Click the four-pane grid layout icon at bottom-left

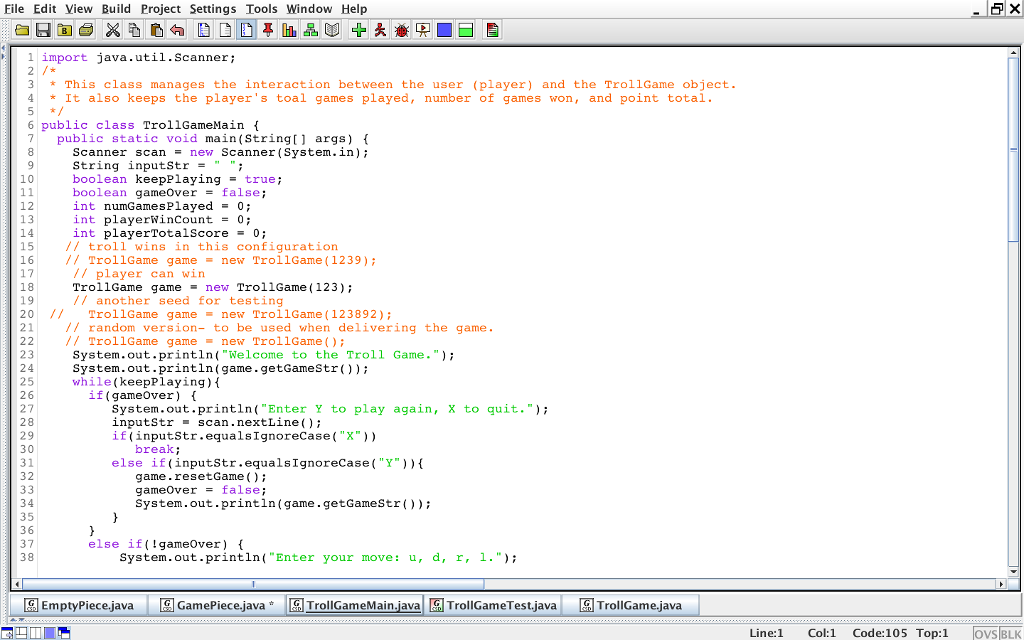pos(21,633)
